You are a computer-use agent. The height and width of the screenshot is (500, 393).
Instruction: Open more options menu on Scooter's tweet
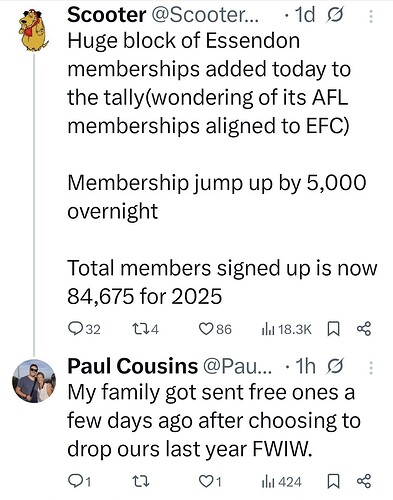[x=371, y=16]
